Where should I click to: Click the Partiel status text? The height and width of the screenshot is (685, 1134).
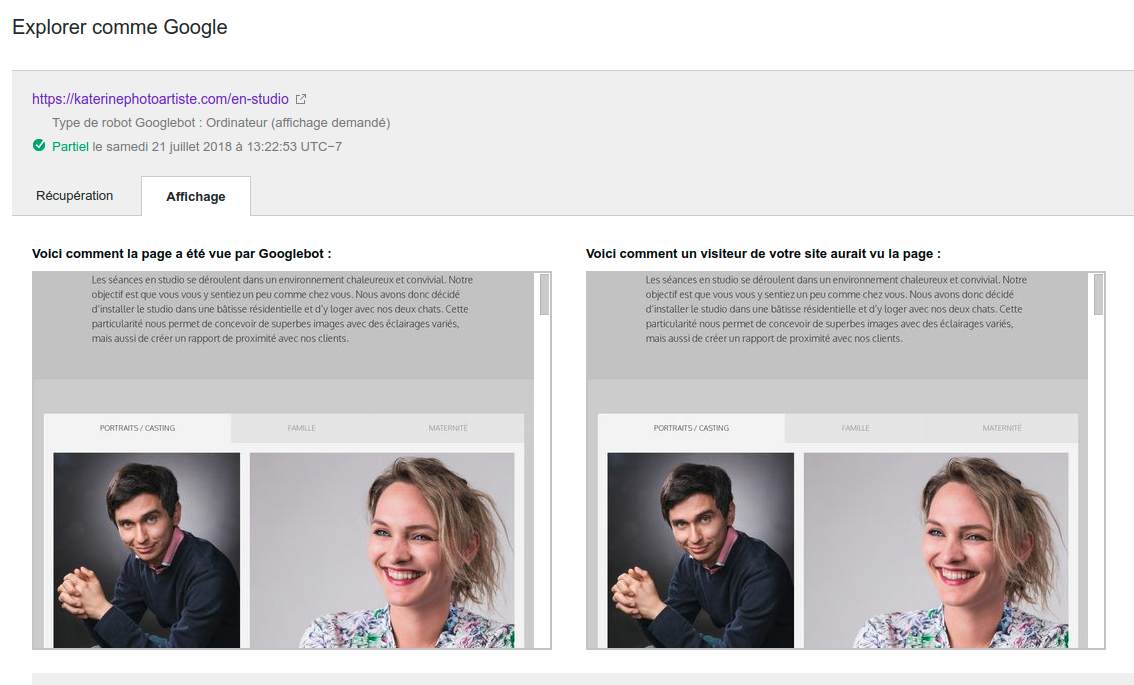(x=70, y=146)
